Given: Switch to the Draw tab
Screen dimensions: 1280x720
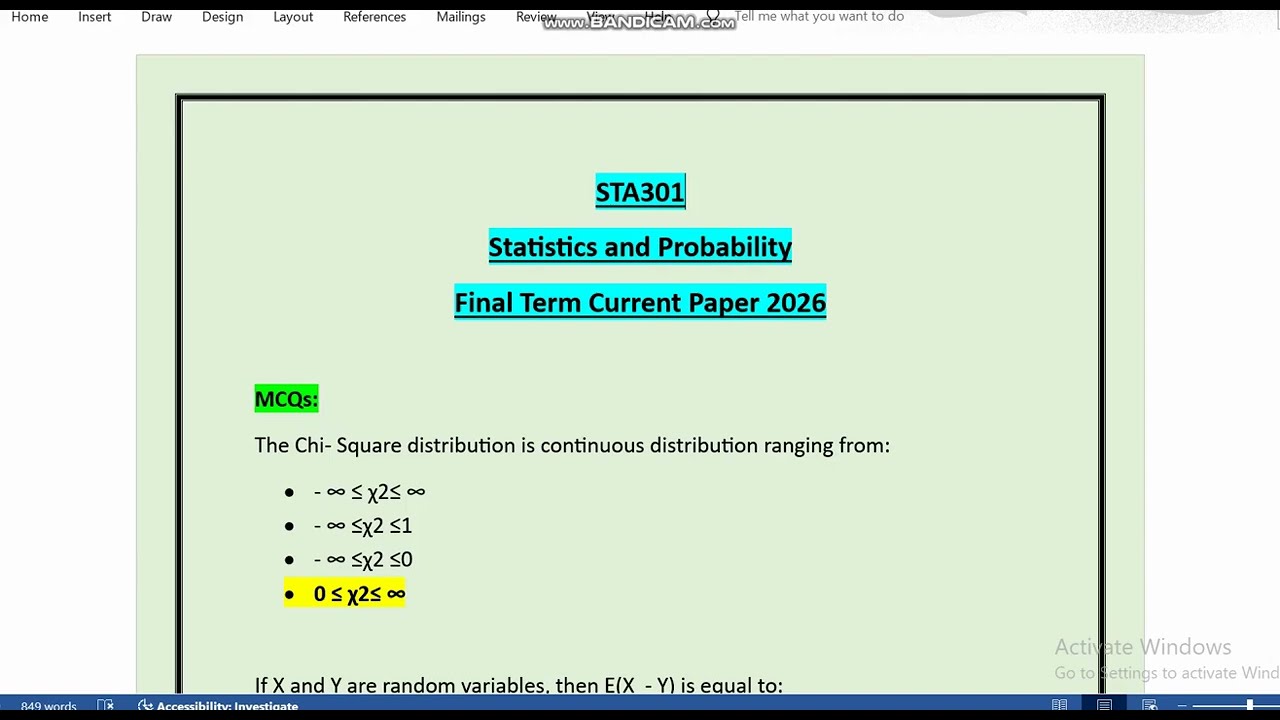Looking at the screenshot, I should [156, 16].
